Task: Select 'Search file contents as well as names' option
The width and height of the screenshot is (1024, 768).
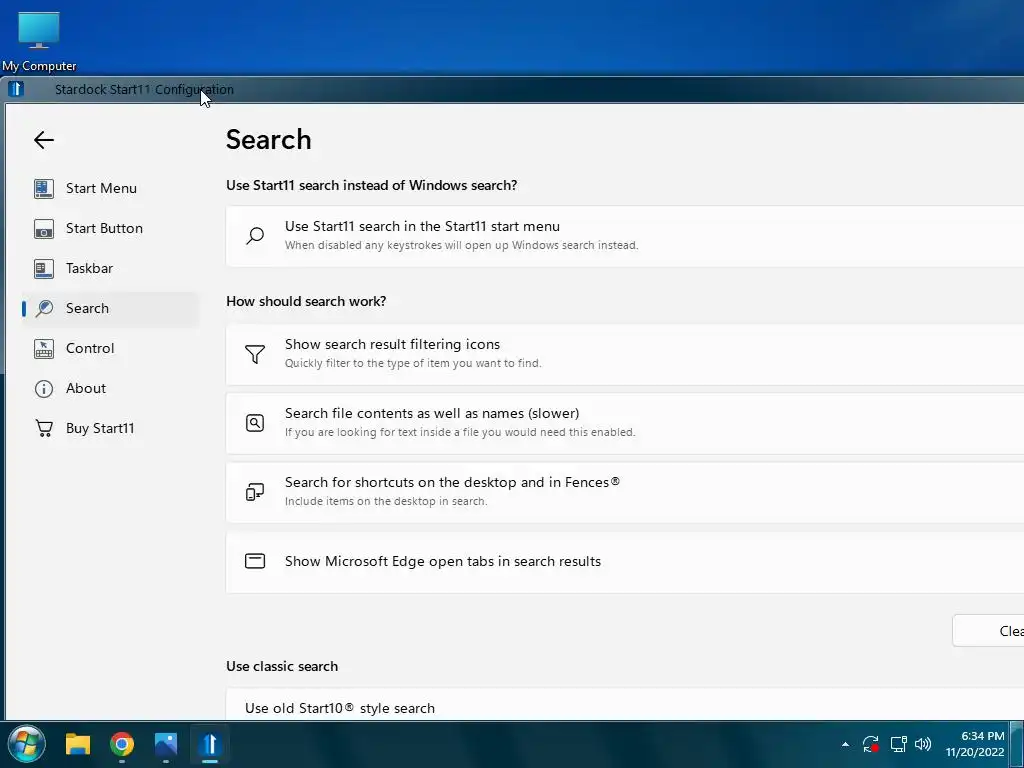Action: click(625, 423)
